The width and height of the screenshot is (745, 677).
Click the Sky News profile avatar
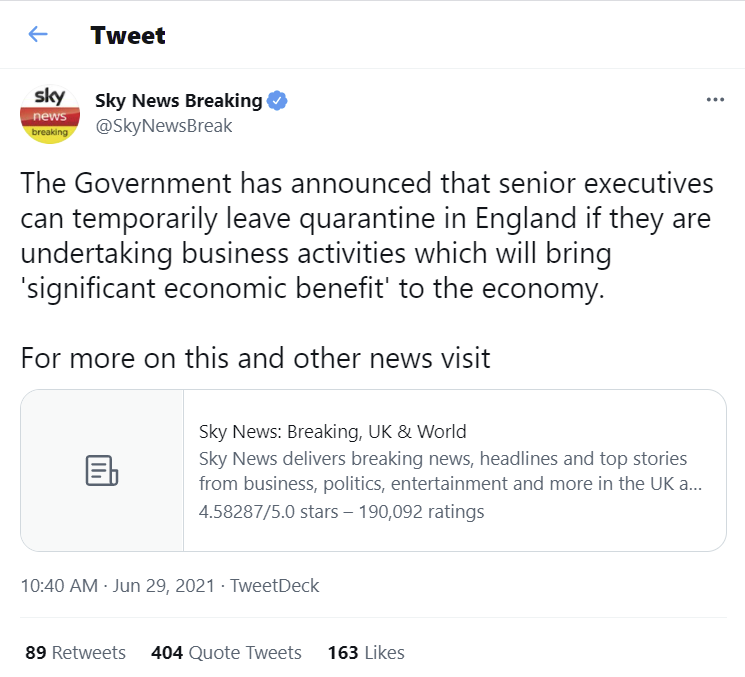coord(50,113)
